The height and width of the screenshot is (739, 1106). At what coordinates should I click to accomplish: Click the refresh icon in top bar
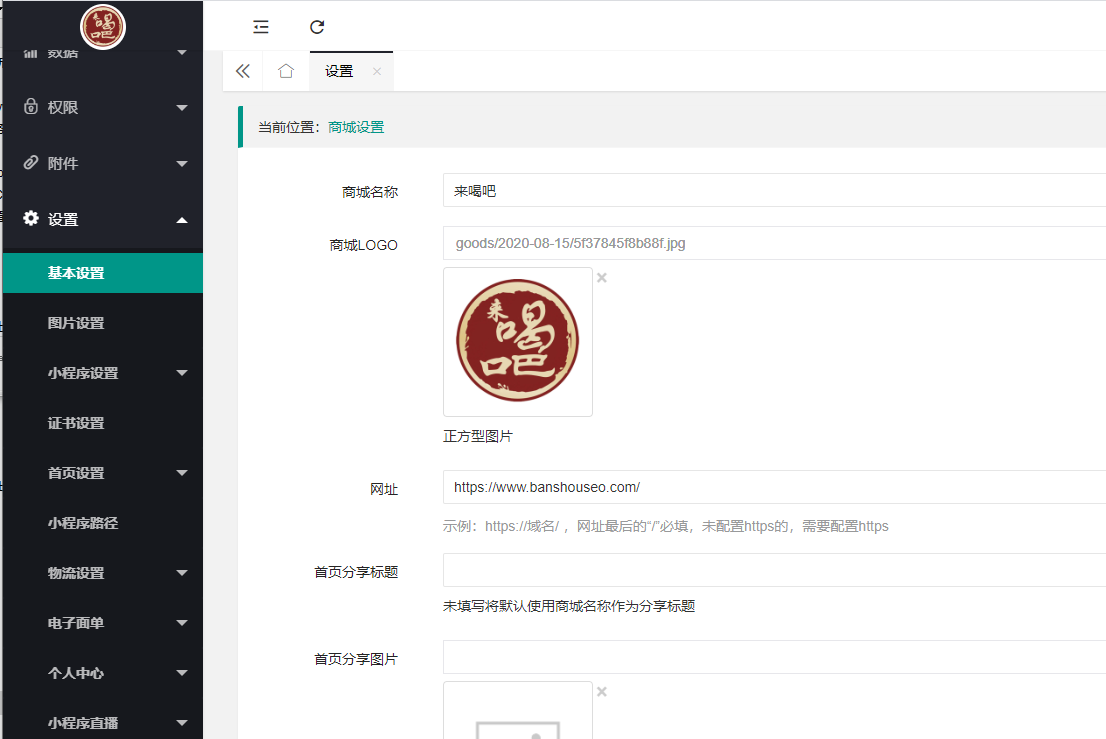(x=317, y=27)
